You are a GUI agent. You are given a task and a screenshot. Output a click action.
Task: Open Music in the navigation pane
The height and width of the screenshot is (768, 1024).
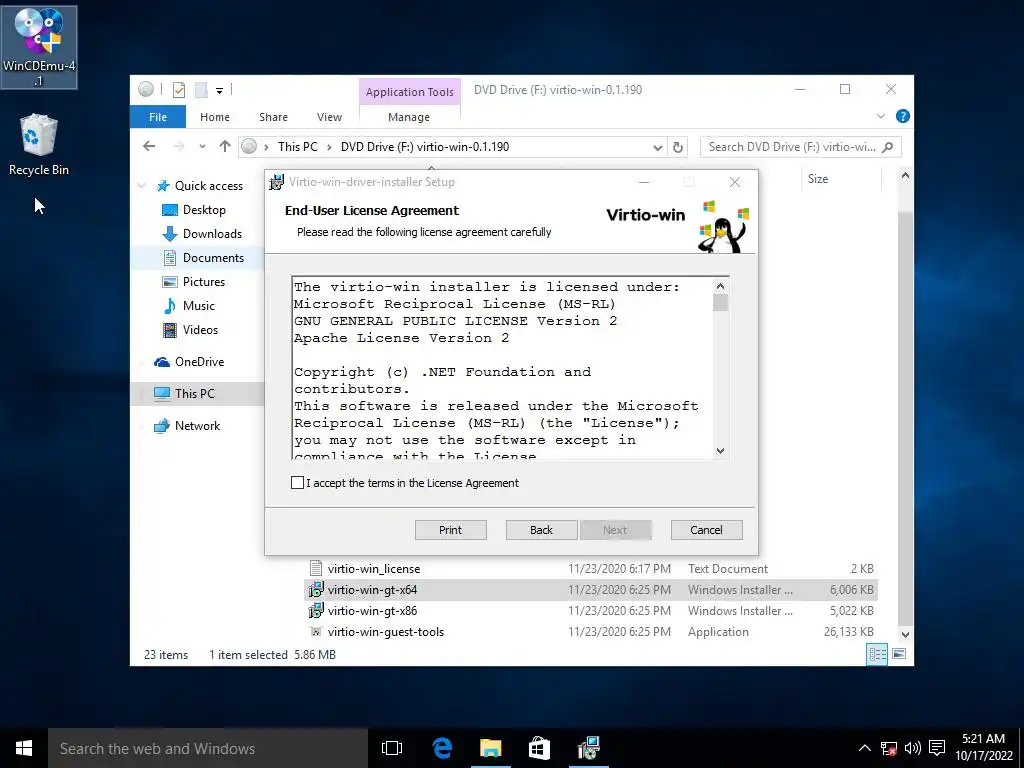coord(188,306)
